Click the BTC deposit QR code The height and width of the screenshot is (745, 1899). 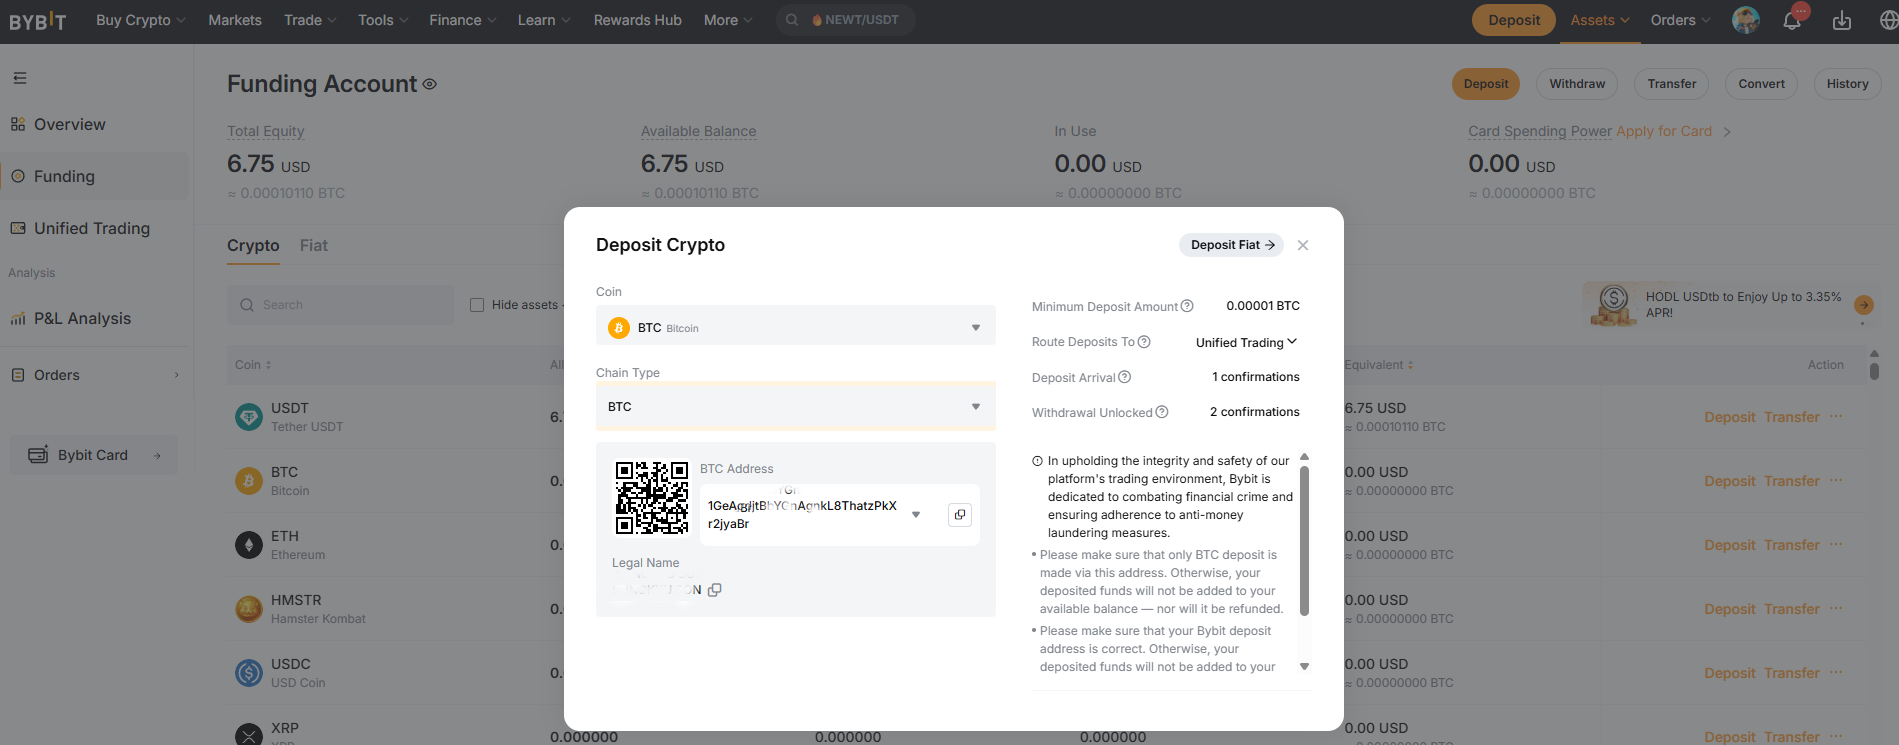[652, 497]
